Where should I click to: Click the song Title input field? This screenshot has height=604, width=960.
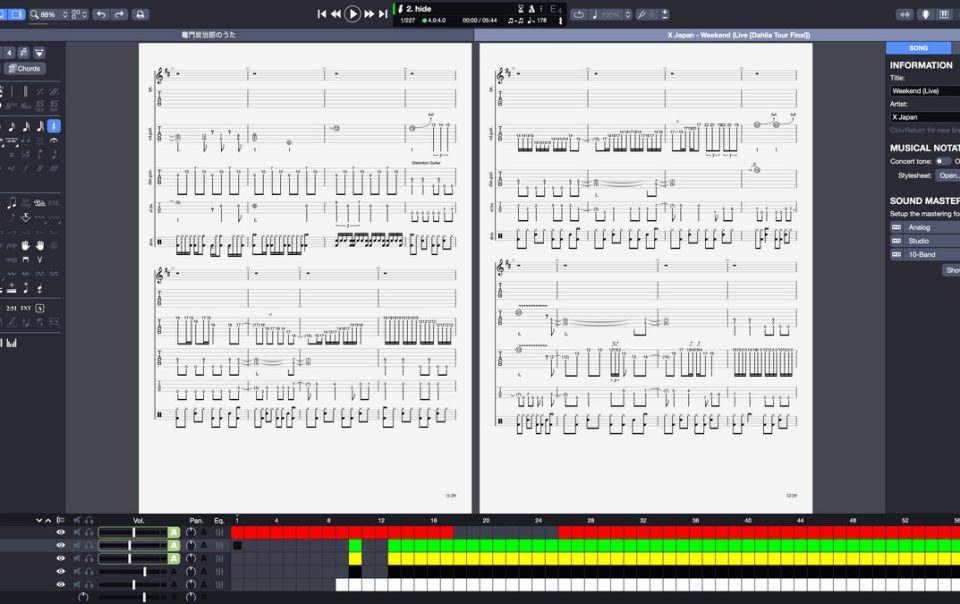[924, 91]
